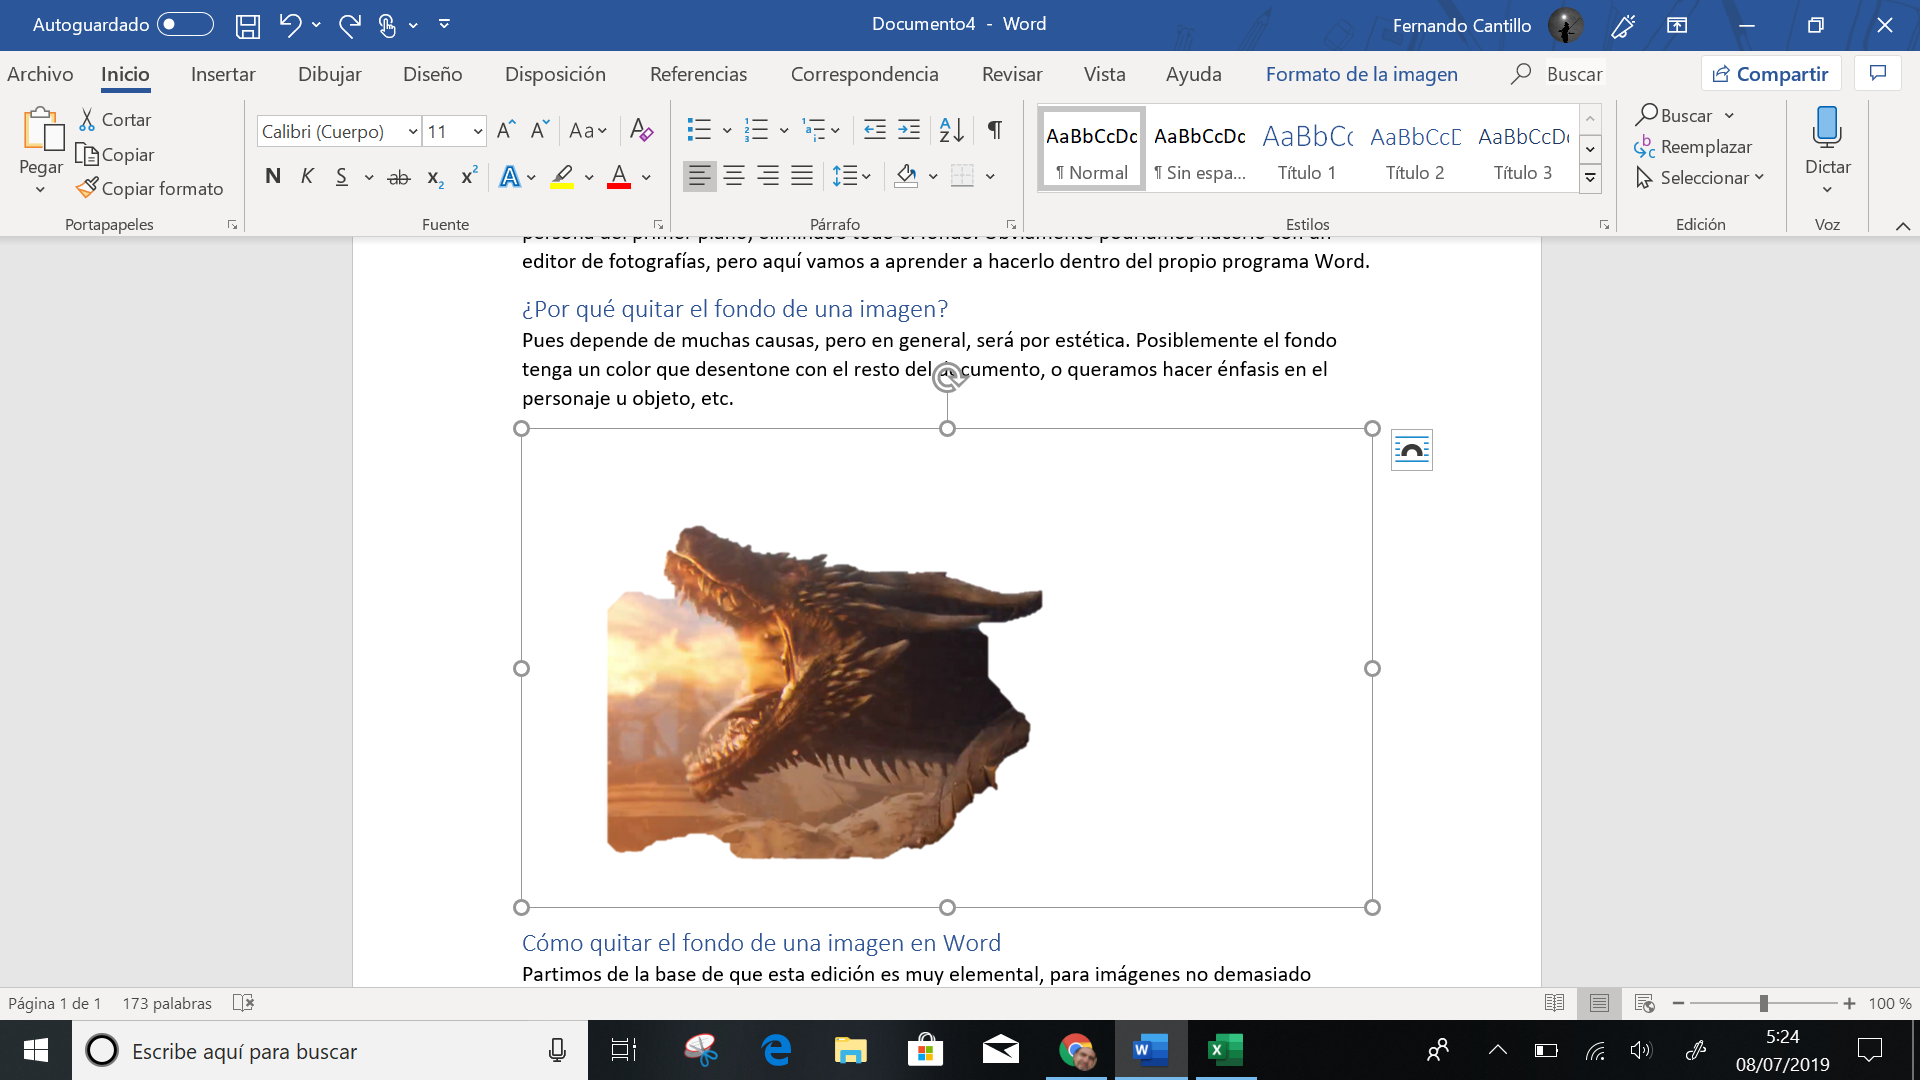
Task: Toggle italic with the K button
Action: tap(307, 177)
